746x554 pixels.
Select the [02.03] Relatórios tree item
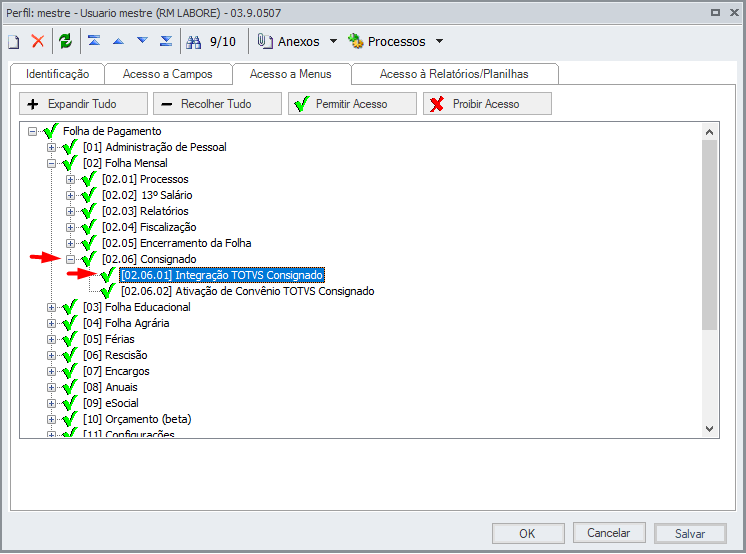(x=145, y=211)
